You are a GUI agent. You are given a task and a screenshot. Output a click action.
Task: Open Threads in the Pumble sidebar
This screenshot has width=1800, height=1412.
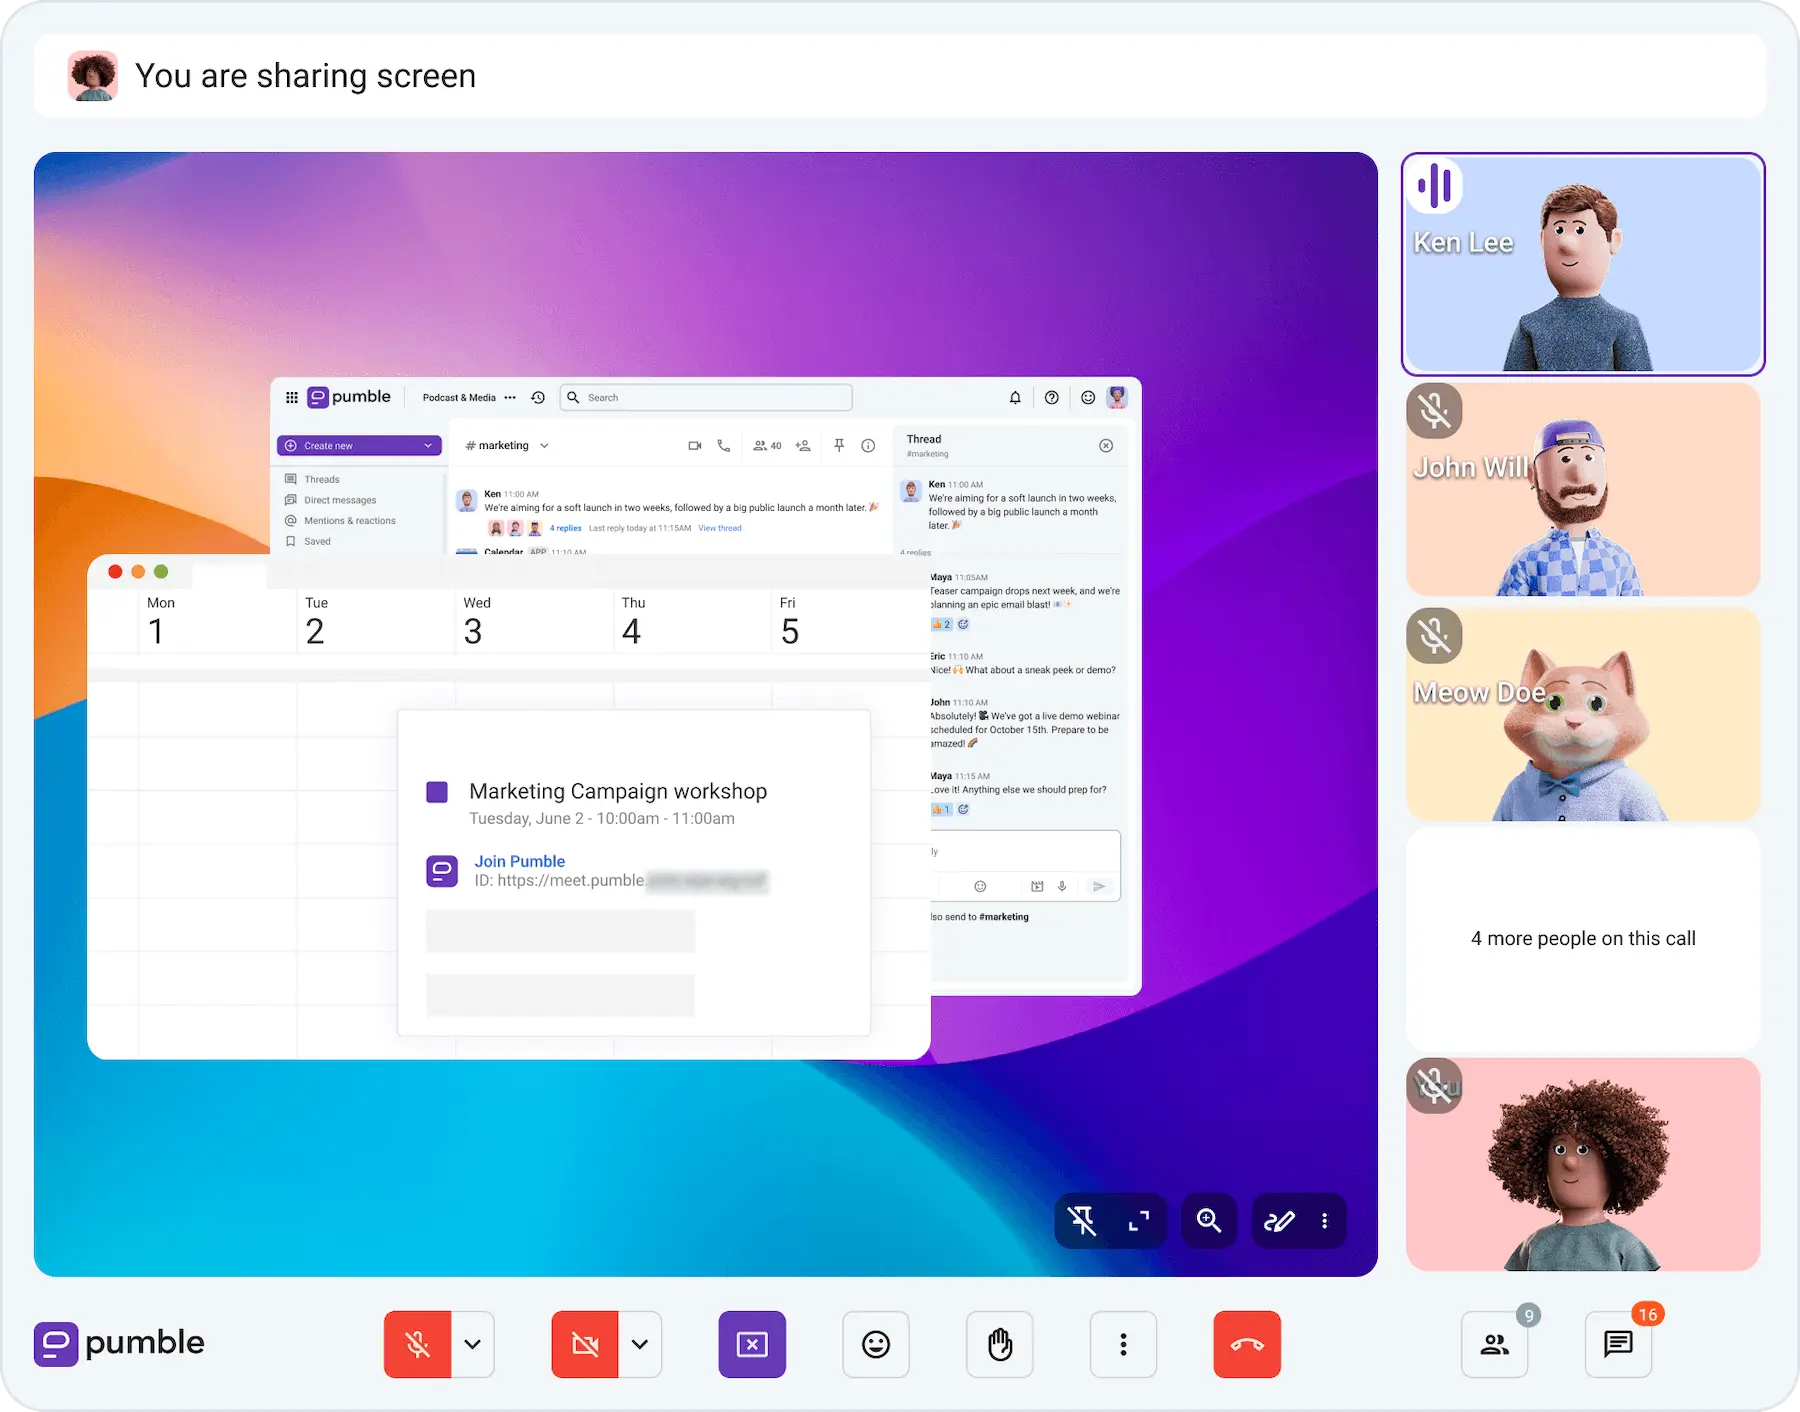tap(322, 479)
